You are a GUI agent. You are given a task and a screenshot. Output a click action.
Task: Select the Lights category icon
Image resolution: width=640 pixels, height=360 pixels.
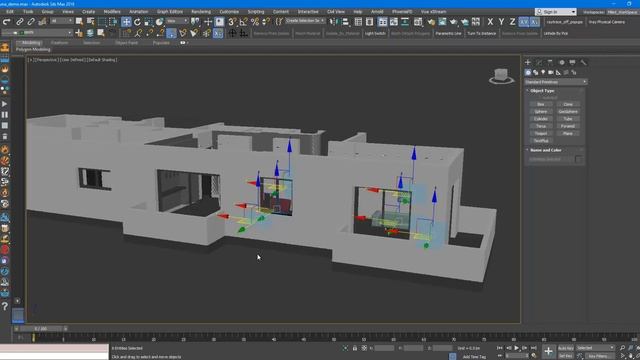tap(543, 73)
